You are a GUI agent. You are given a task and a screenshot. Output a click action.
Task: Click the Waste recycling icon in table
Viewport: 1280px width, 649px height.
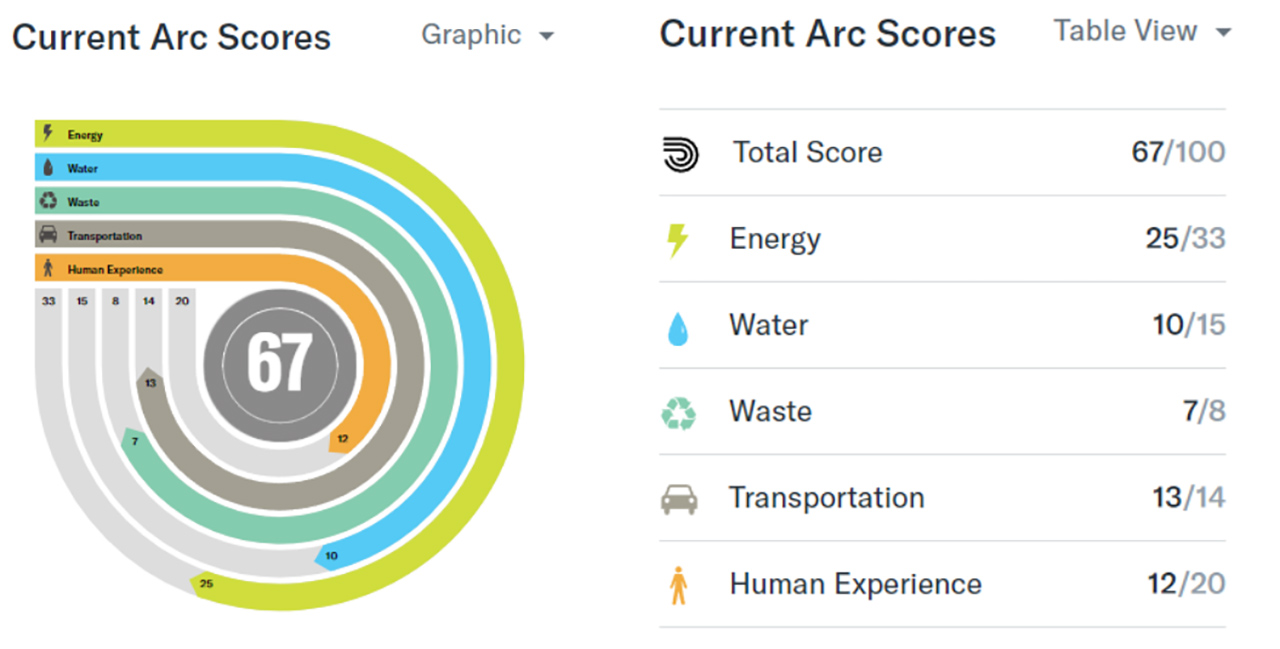point(679,413)
